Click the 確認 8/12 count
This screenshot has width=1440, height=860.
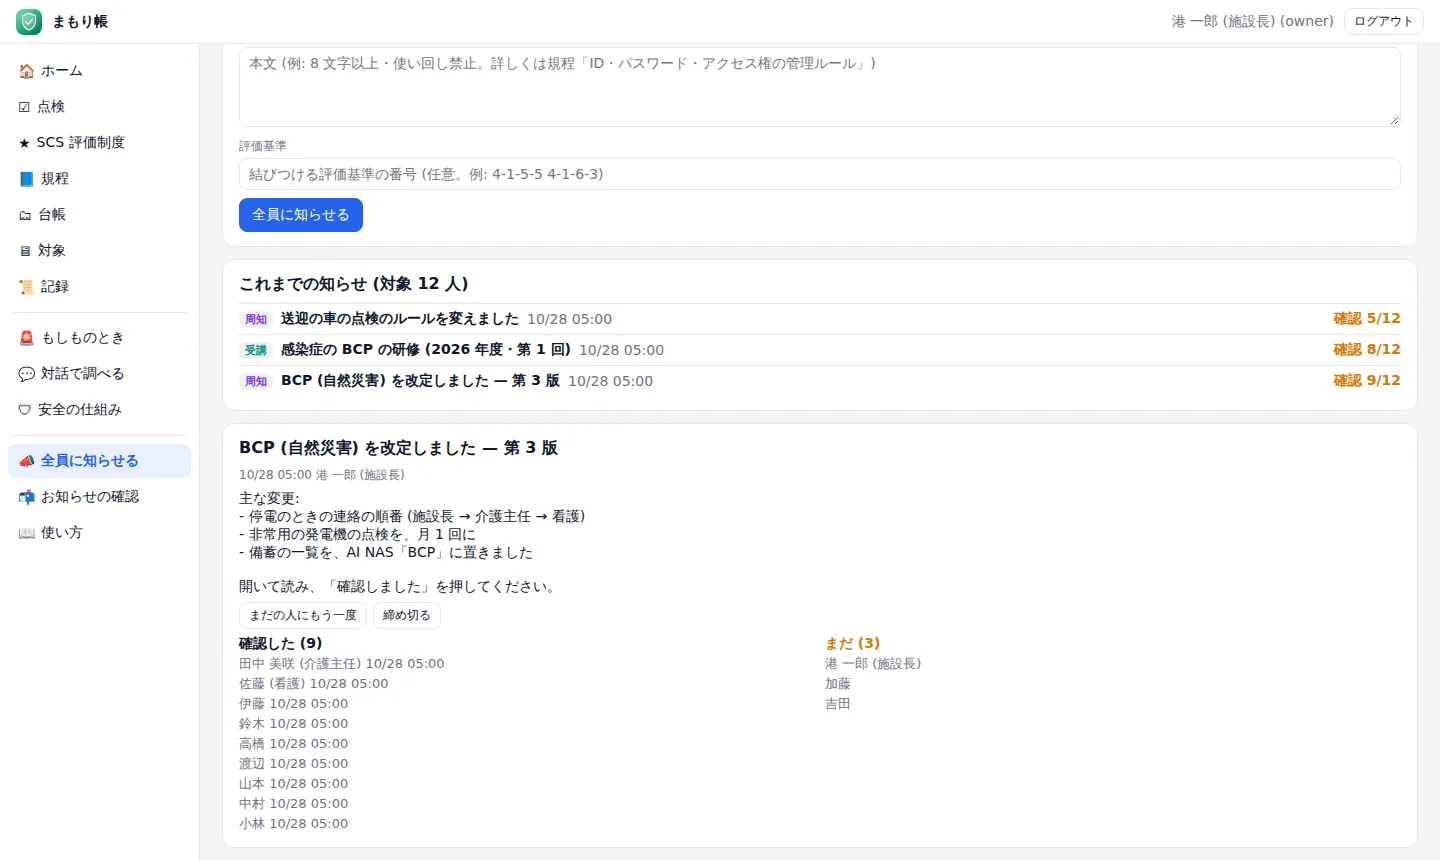[x=1367, y=350]
